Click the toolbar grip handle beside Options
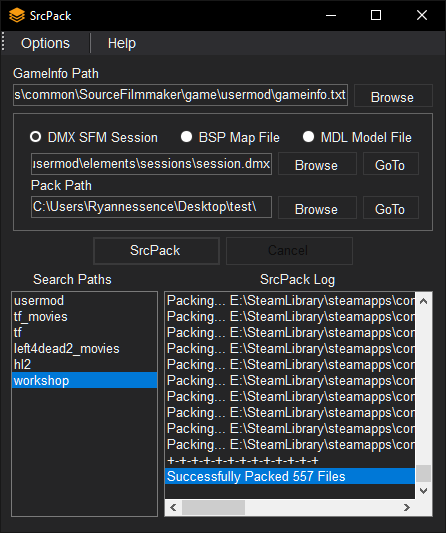This screenshot has height=533, width=446. (x=3, y=41)
